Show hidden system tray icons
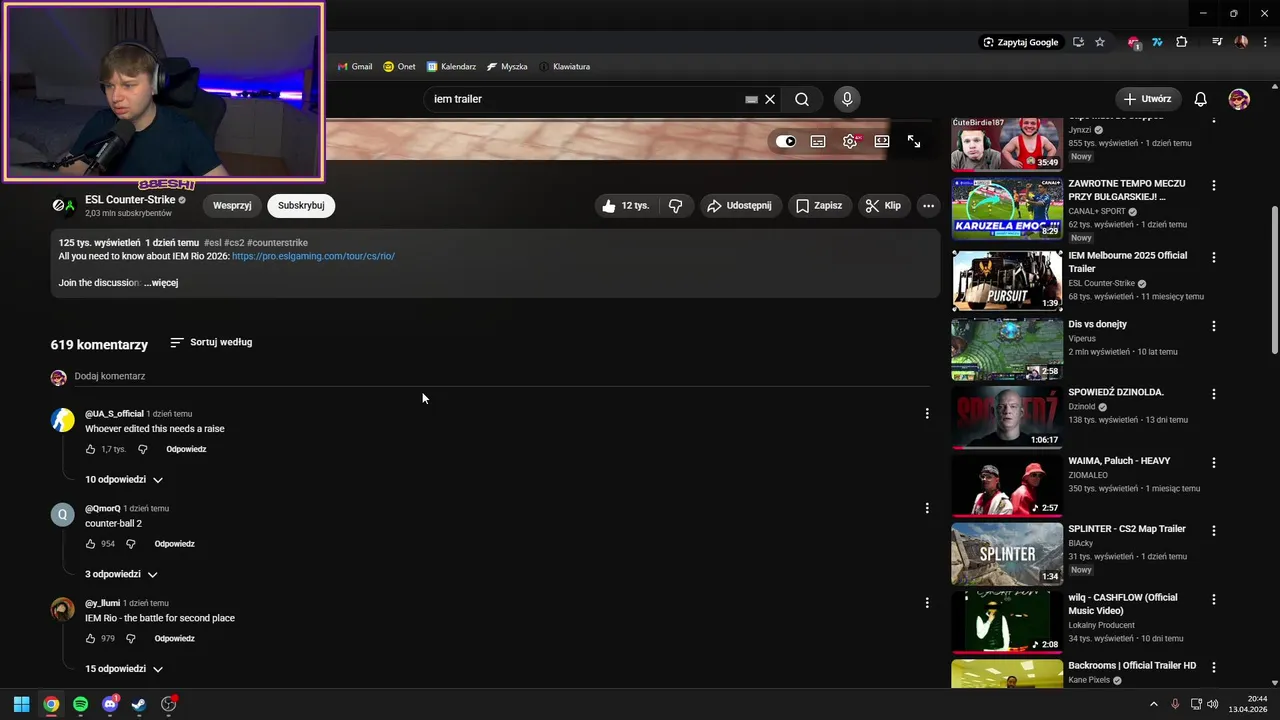 point(1153,704)
